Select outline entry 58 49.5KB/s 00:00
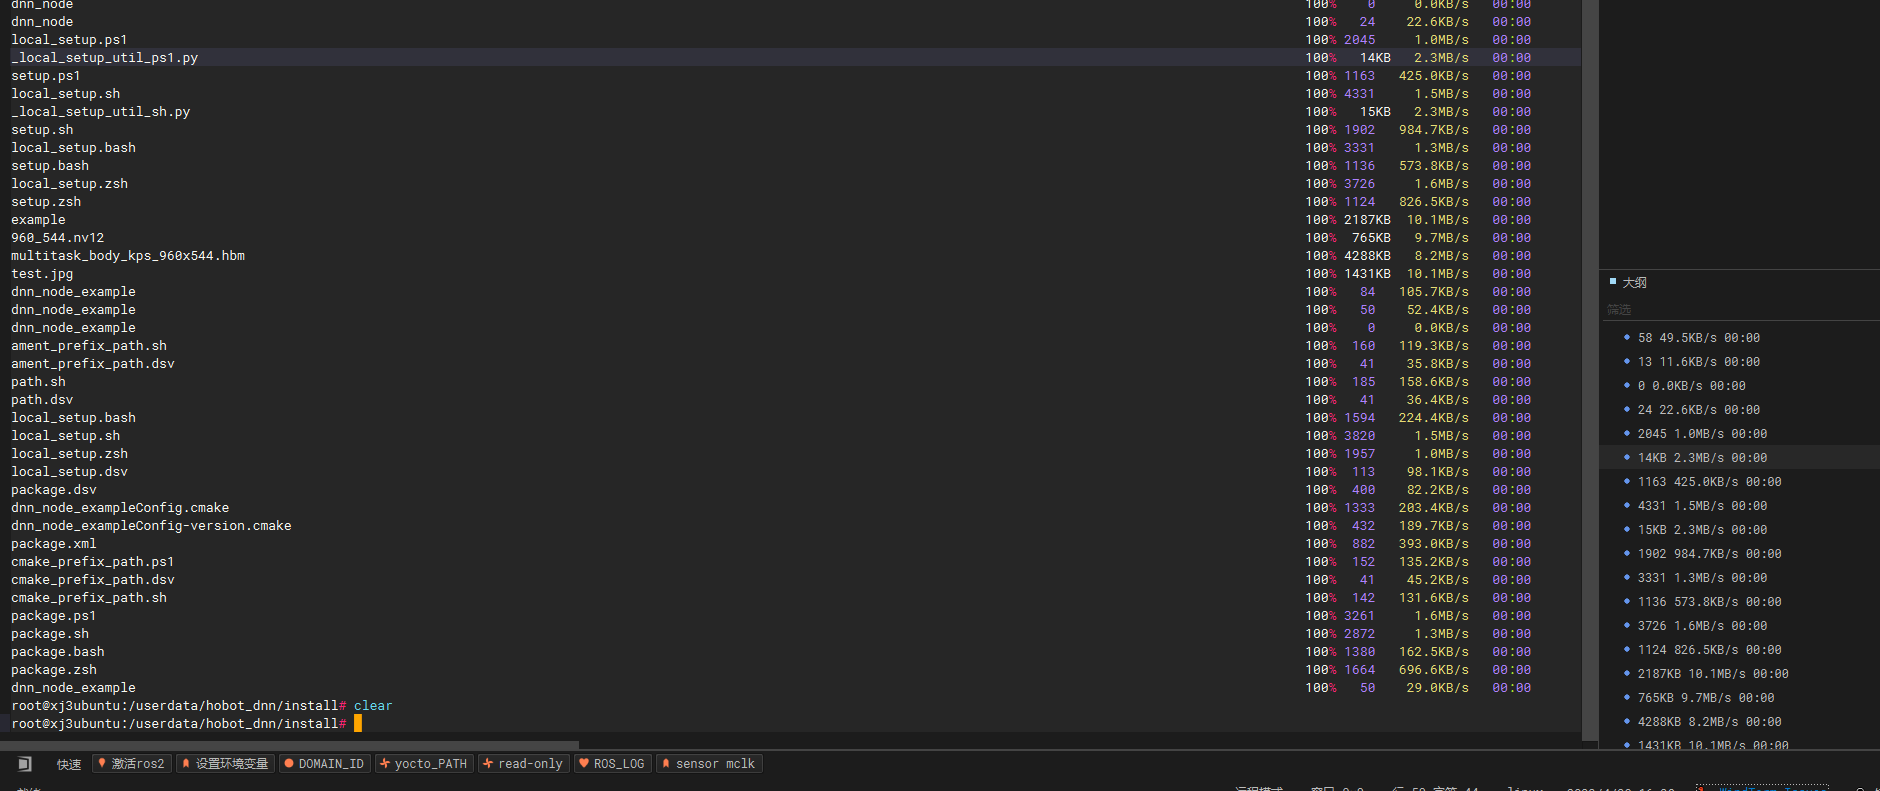The width and height of the screenshot is (1880, 791). 1698,338
